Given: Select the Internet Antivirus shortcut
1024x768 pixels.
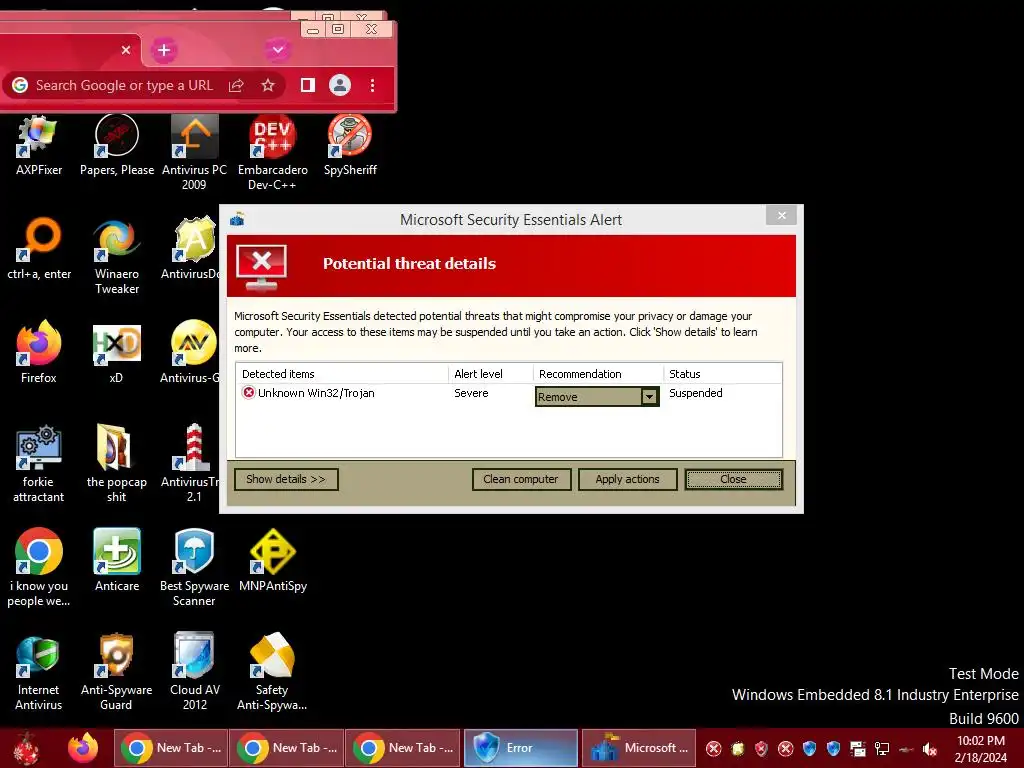Looking at the screenshot, I should 39,672.
